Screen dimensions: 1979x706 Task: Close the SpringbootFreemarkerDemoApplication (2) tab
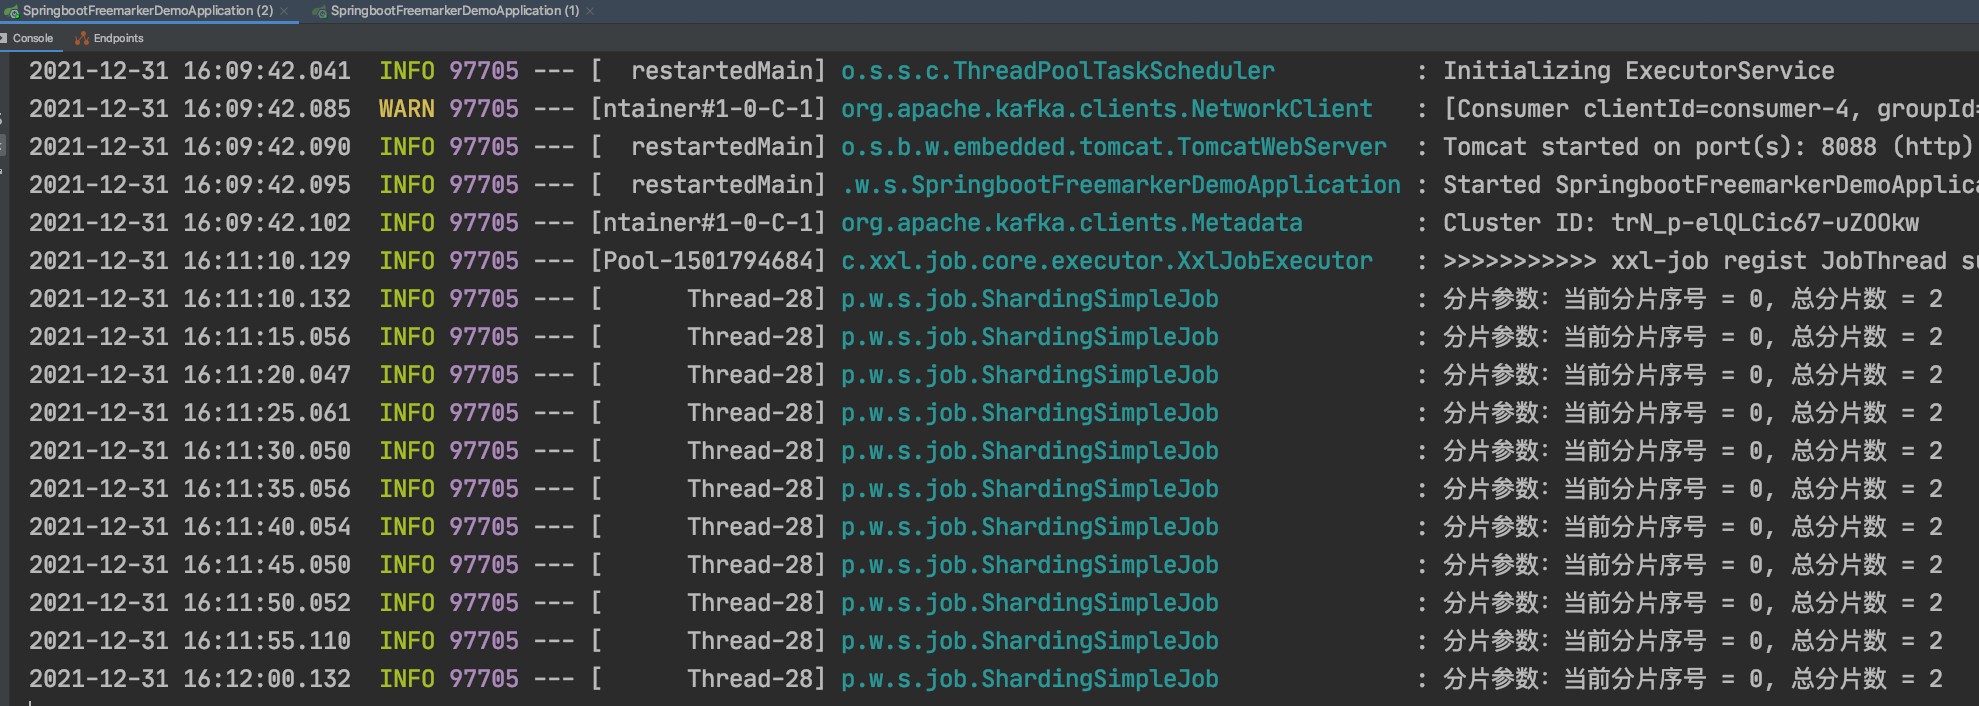[x=284, y=11]
